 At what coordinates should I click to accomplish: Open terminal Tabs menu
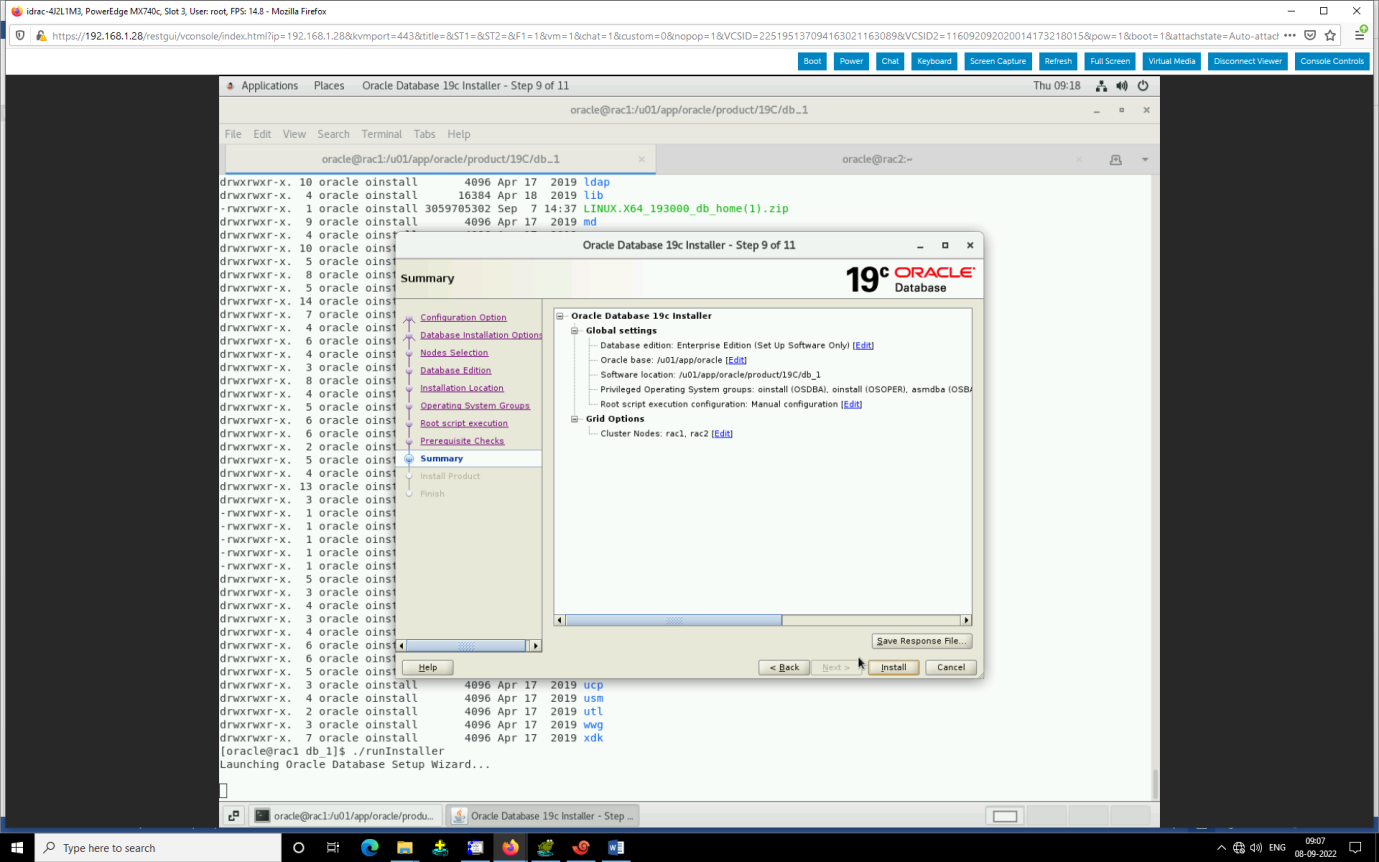[425, 134]
